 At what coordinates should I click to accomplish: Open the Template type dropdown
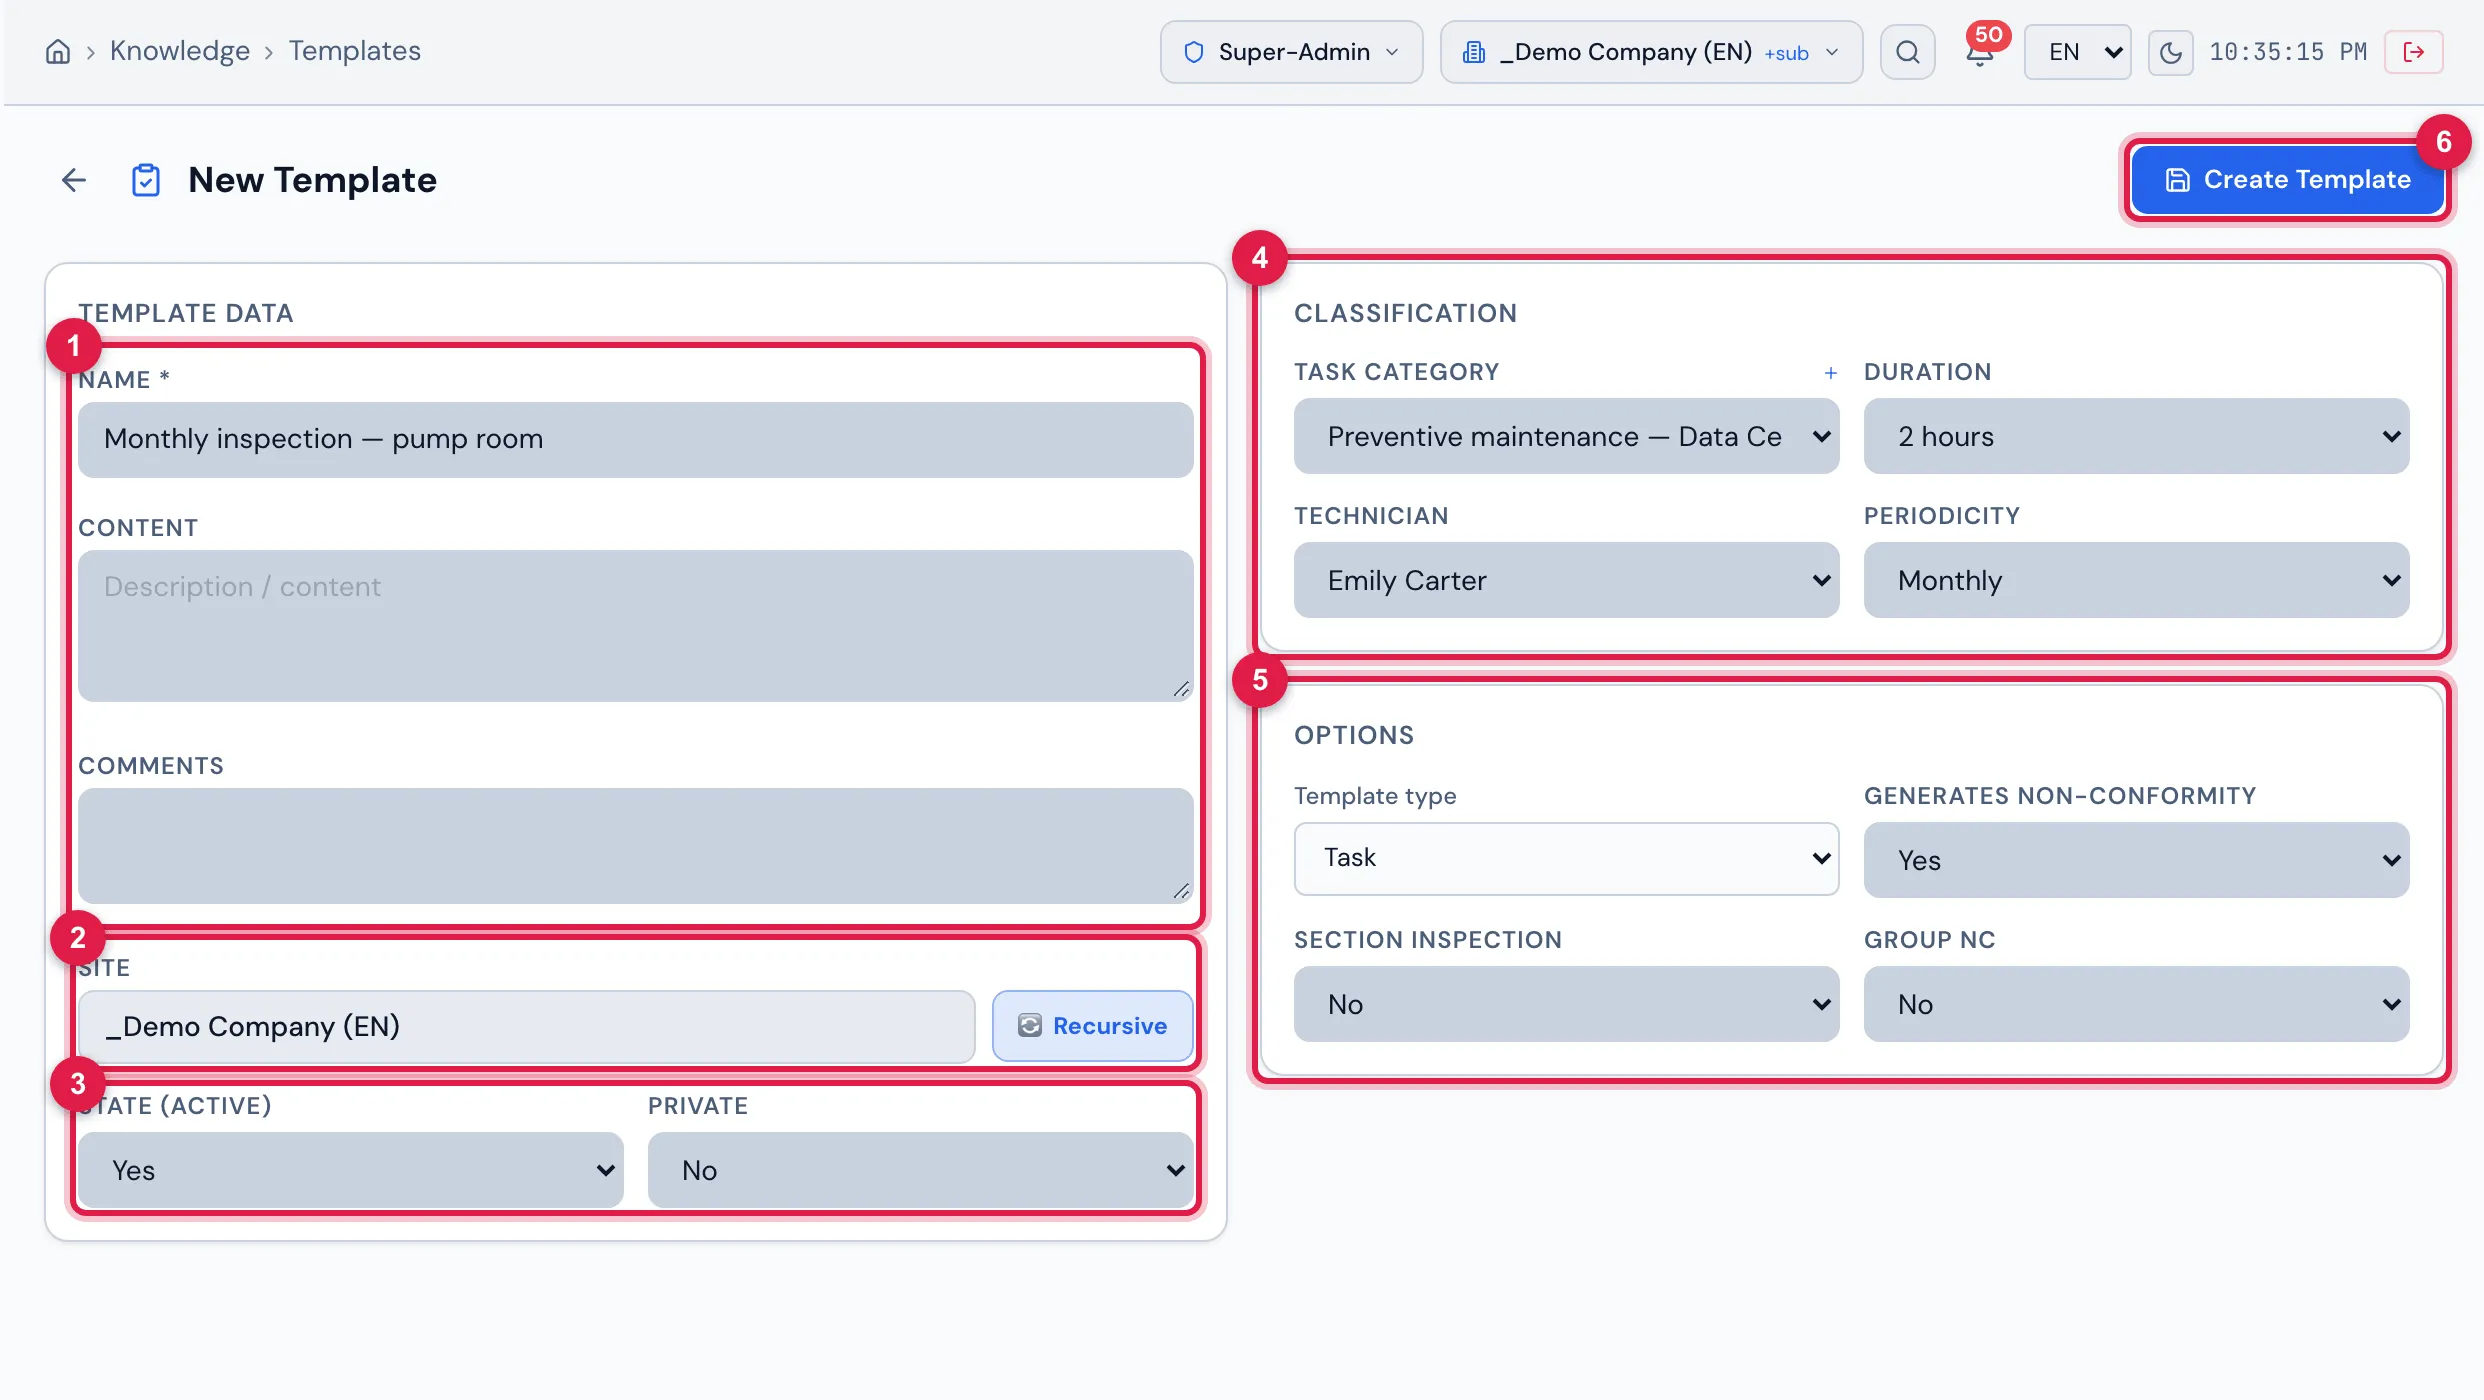click(1566, 858)
